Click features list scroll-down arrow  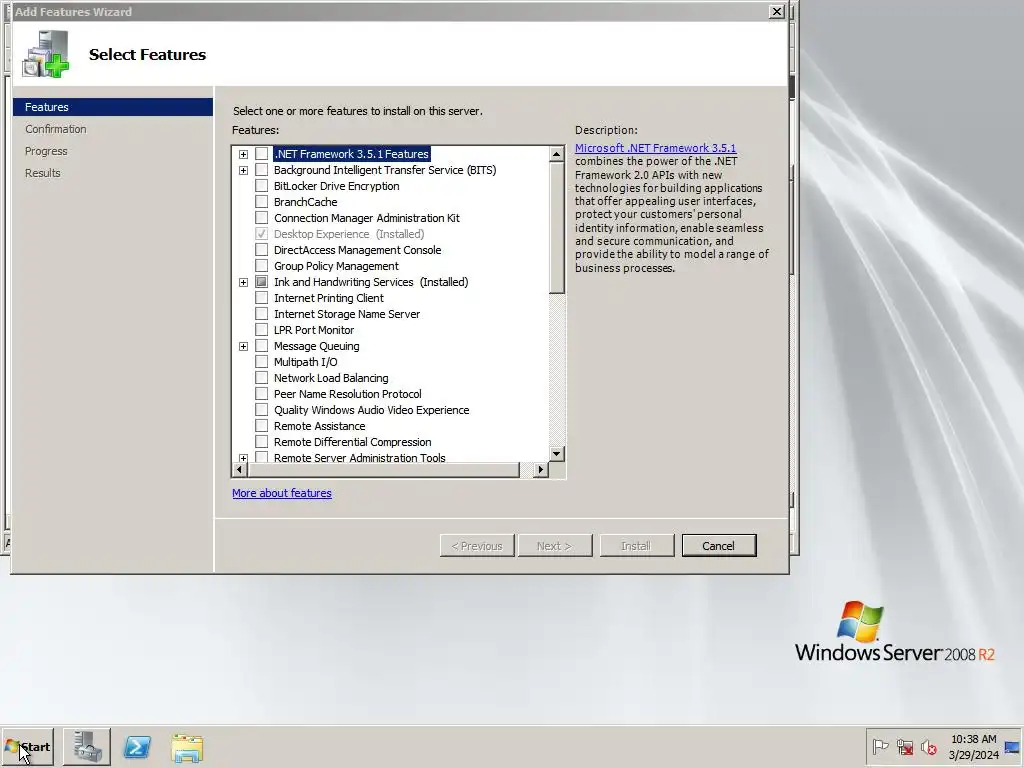(556, 453)
